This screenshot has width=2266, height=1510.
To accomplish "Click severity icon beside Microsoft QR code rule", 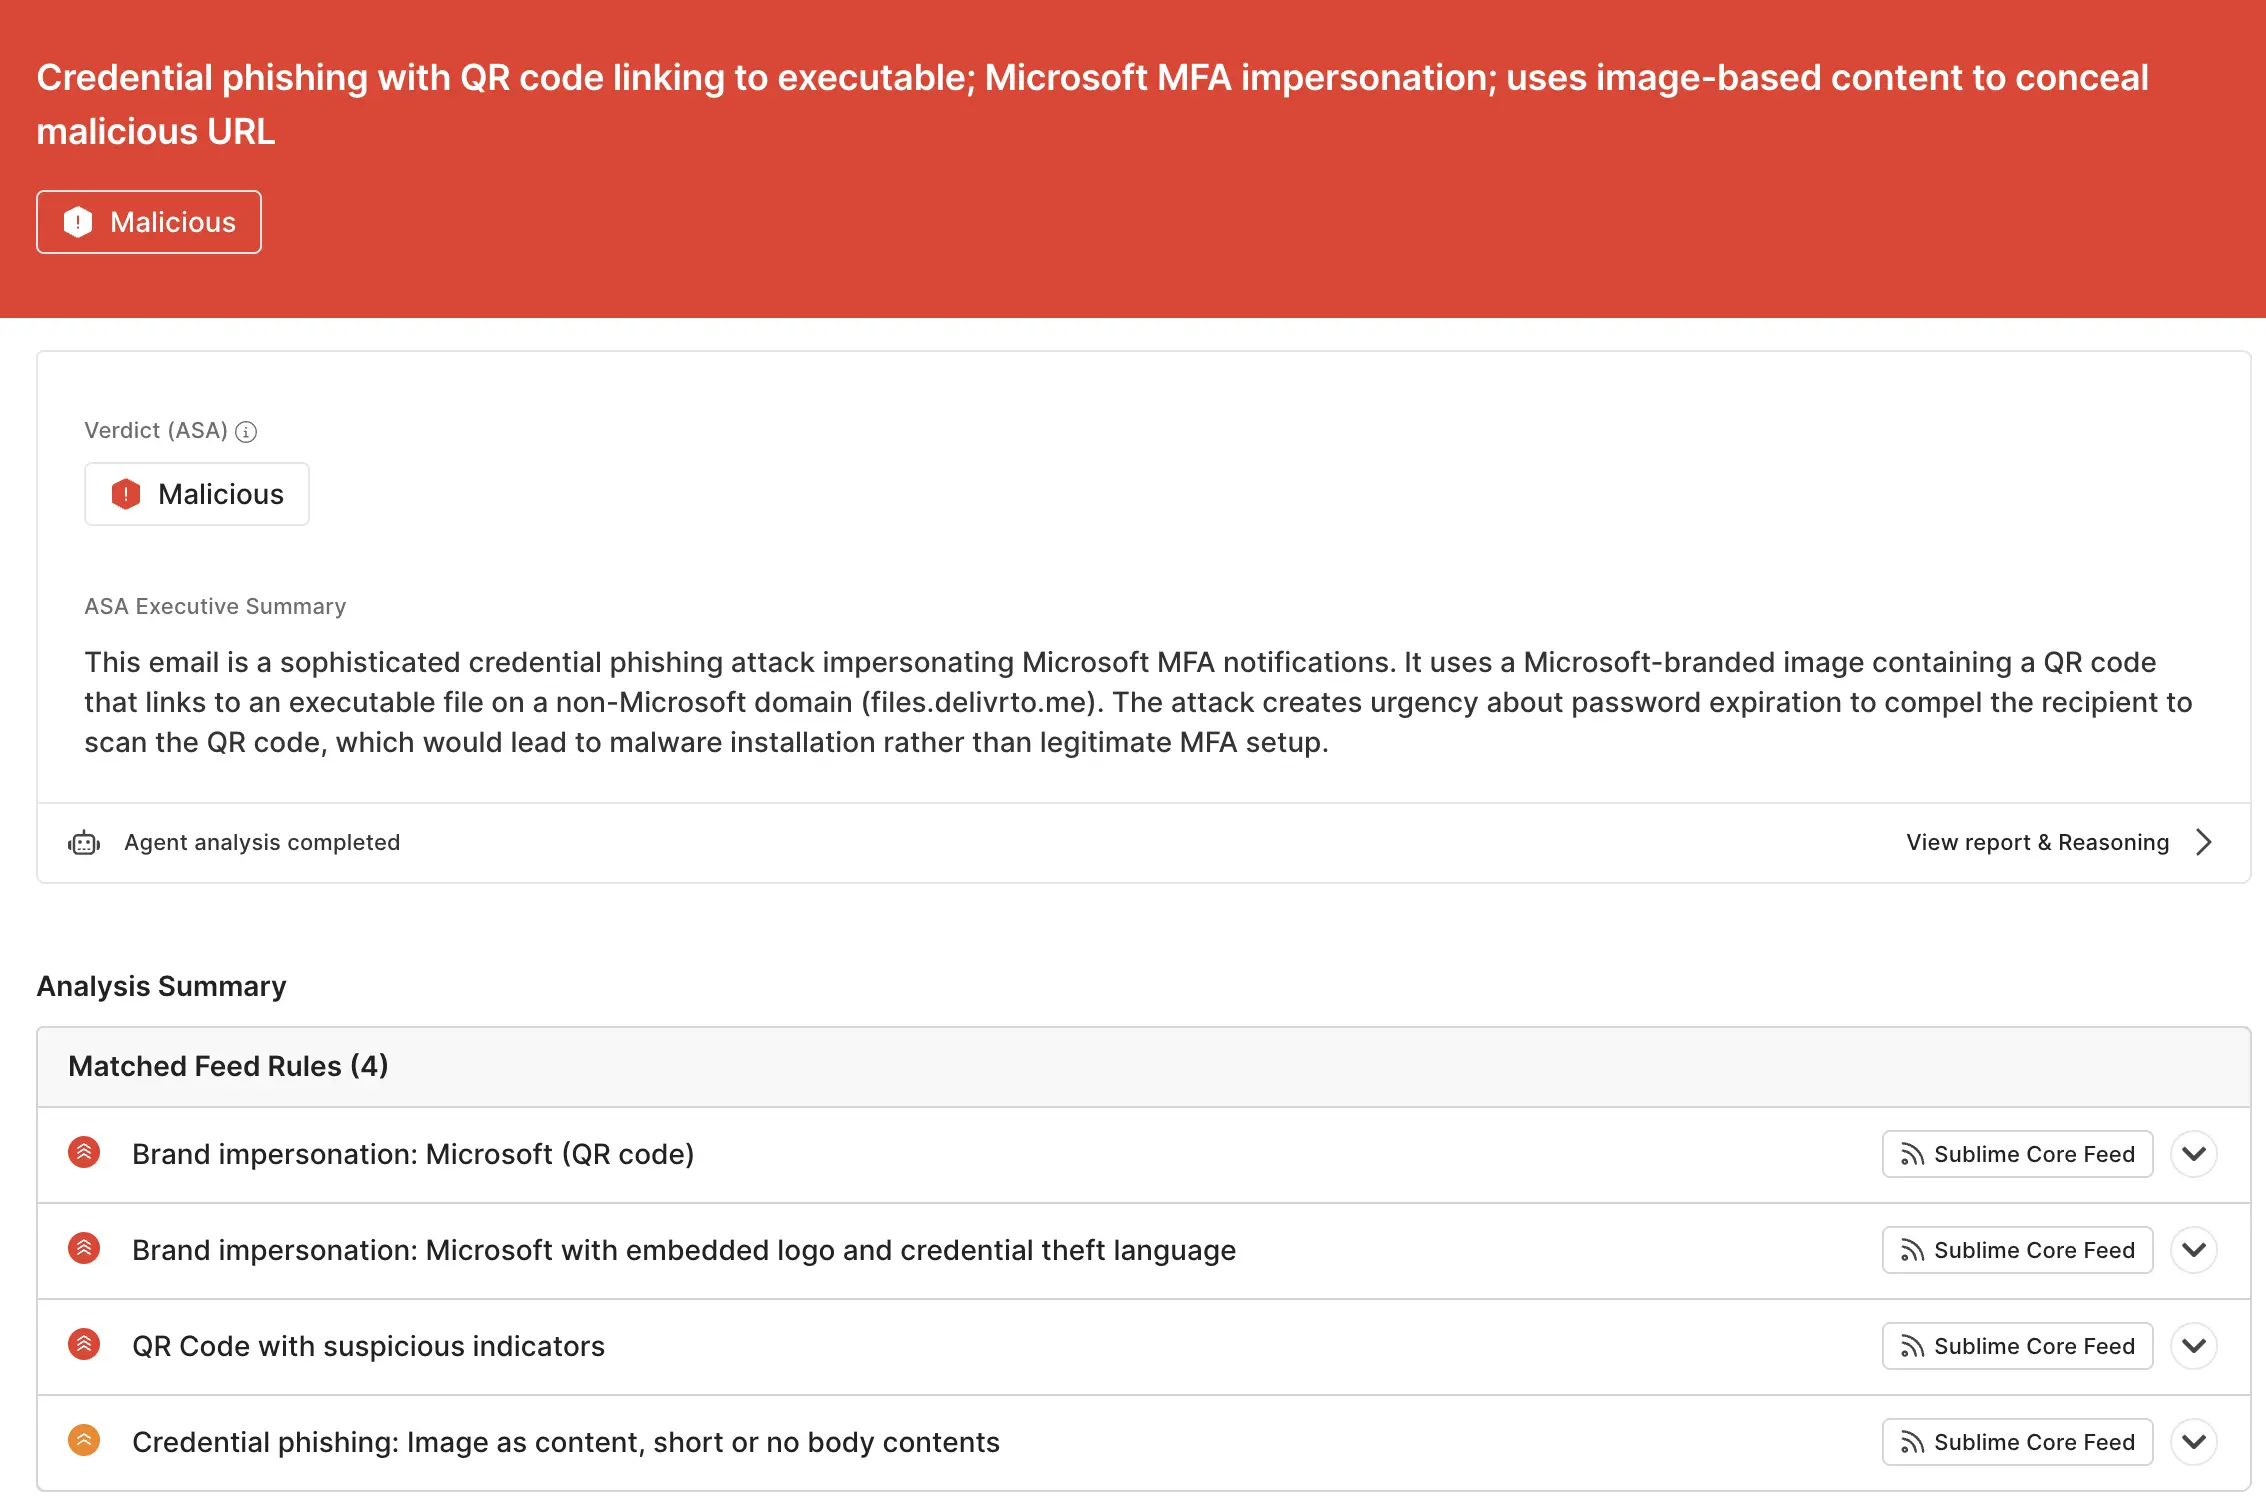I will tap(84, 1153).
